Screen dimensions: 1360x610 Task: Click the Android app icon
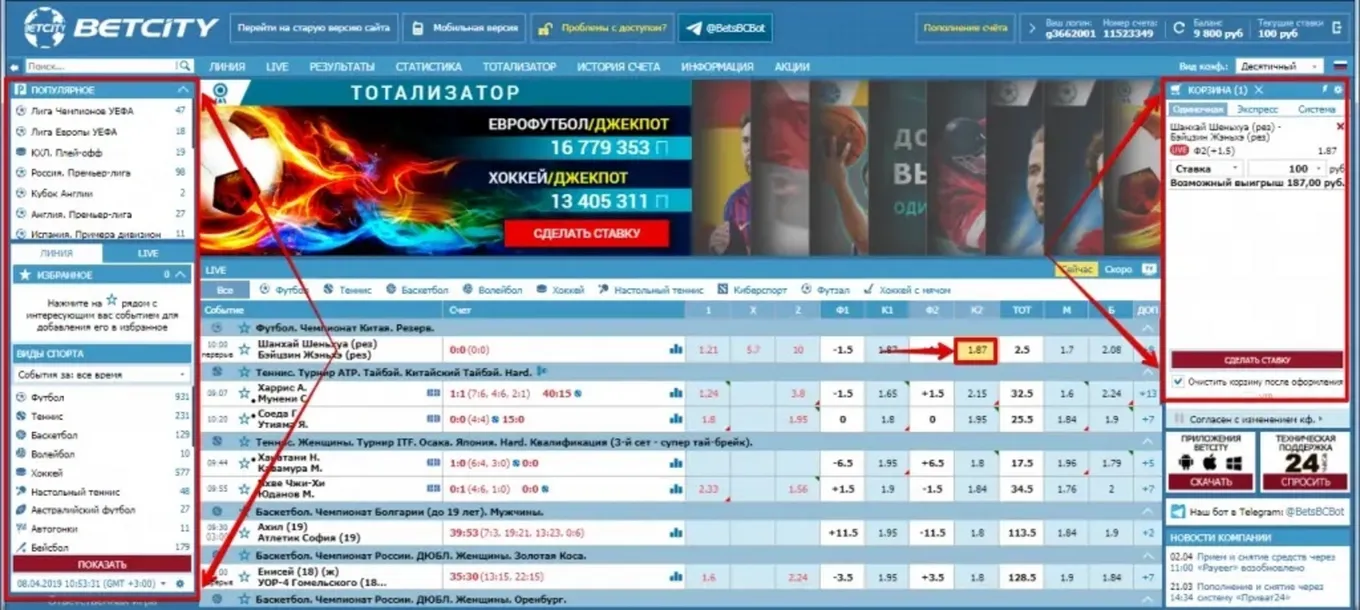point(1186,463)
